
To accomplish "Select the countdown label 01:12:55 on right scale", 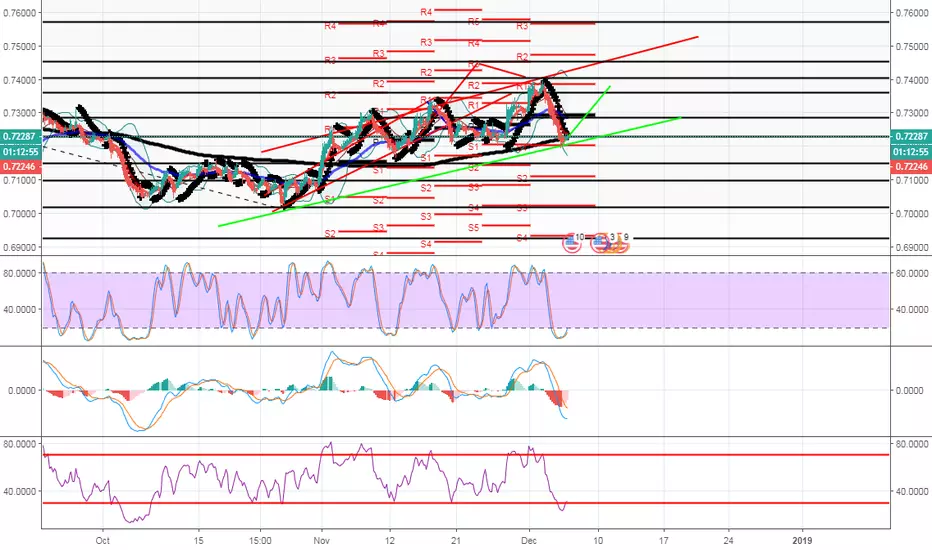I will [x=911, y=152].
